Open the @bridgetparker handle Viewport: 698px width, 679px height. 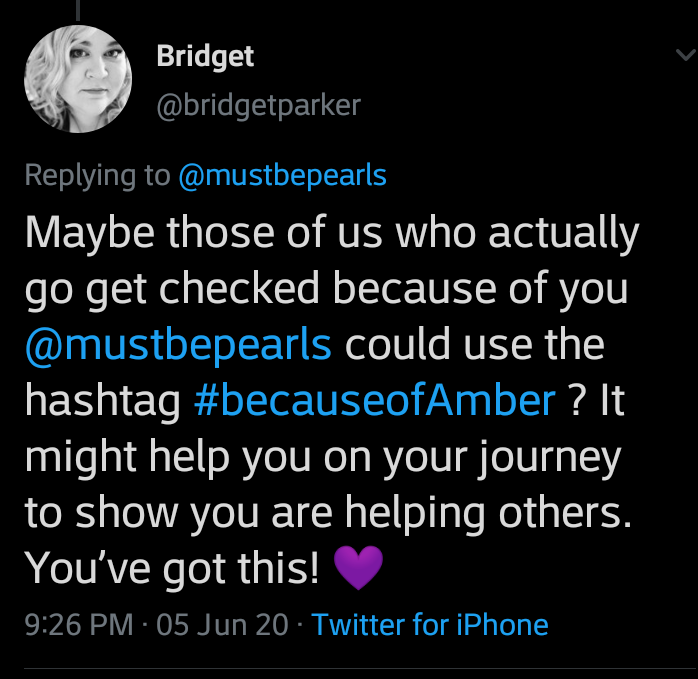(x=258, y=106)
